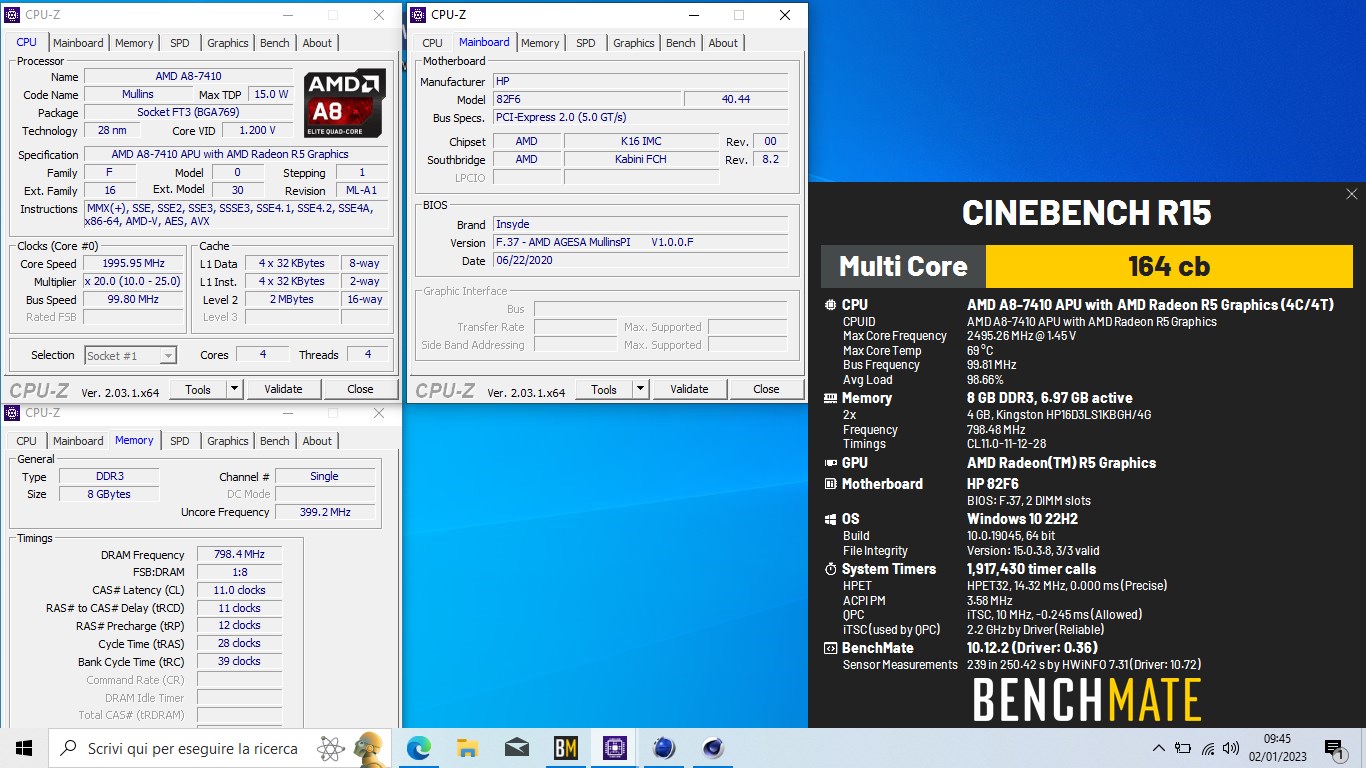Select the CPU-Z taskbar icon
The height and width of the screenshot is (768, 1366).
pyautogui.click(x=614, y=748)
